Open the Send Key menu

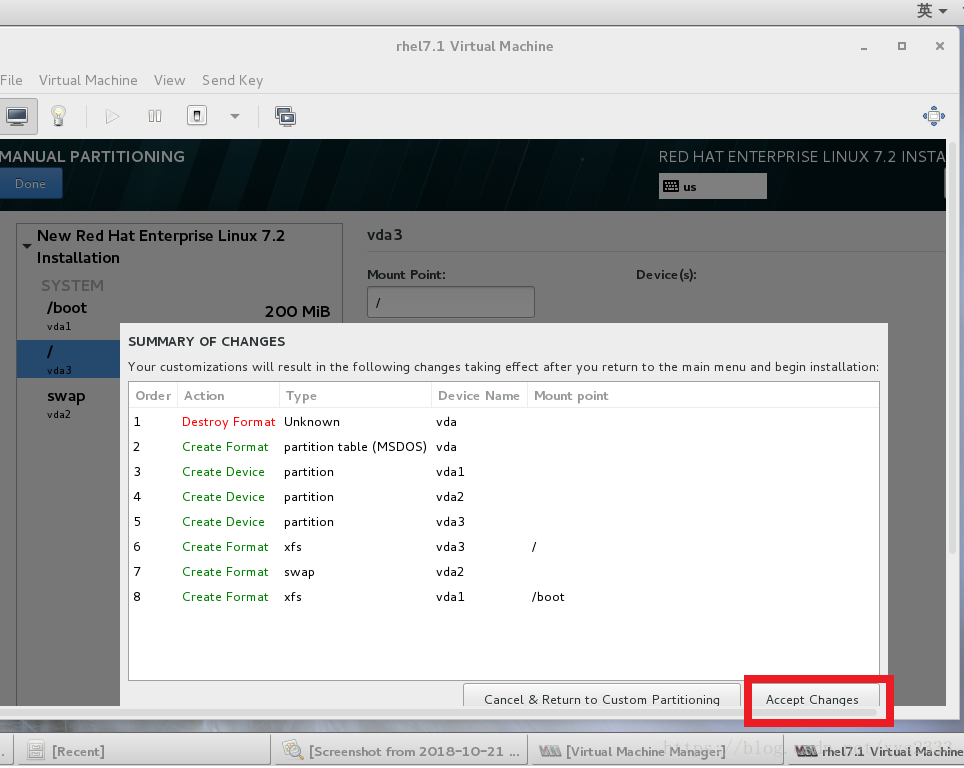pyautogui.click(x=232, y=81)
